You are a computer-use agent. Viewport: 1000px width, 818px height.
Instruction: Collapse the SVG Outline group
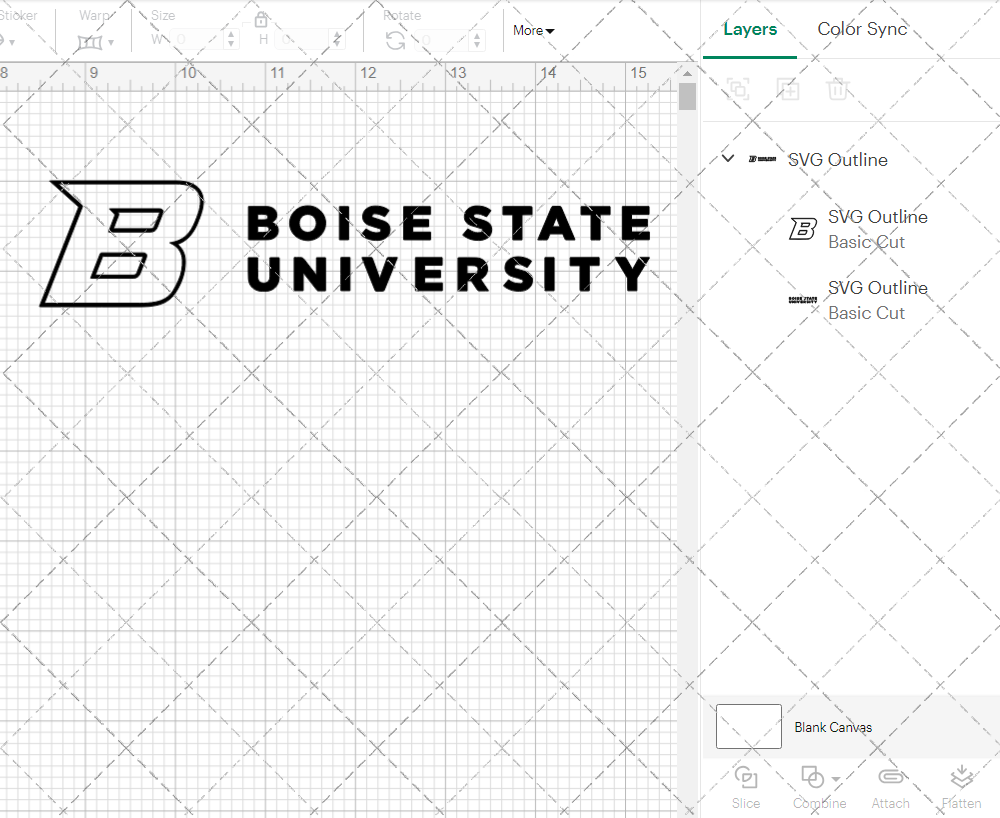click(728, 158)
